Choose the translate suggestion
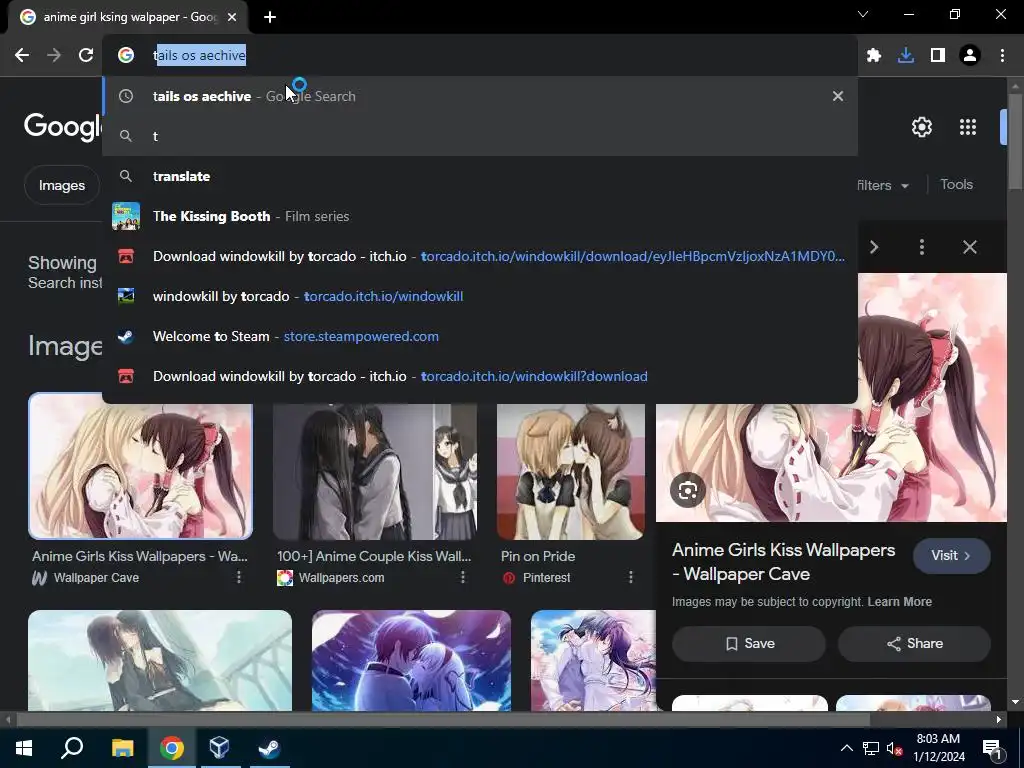This screenshot has height=768, width=1024. (480, 176)
